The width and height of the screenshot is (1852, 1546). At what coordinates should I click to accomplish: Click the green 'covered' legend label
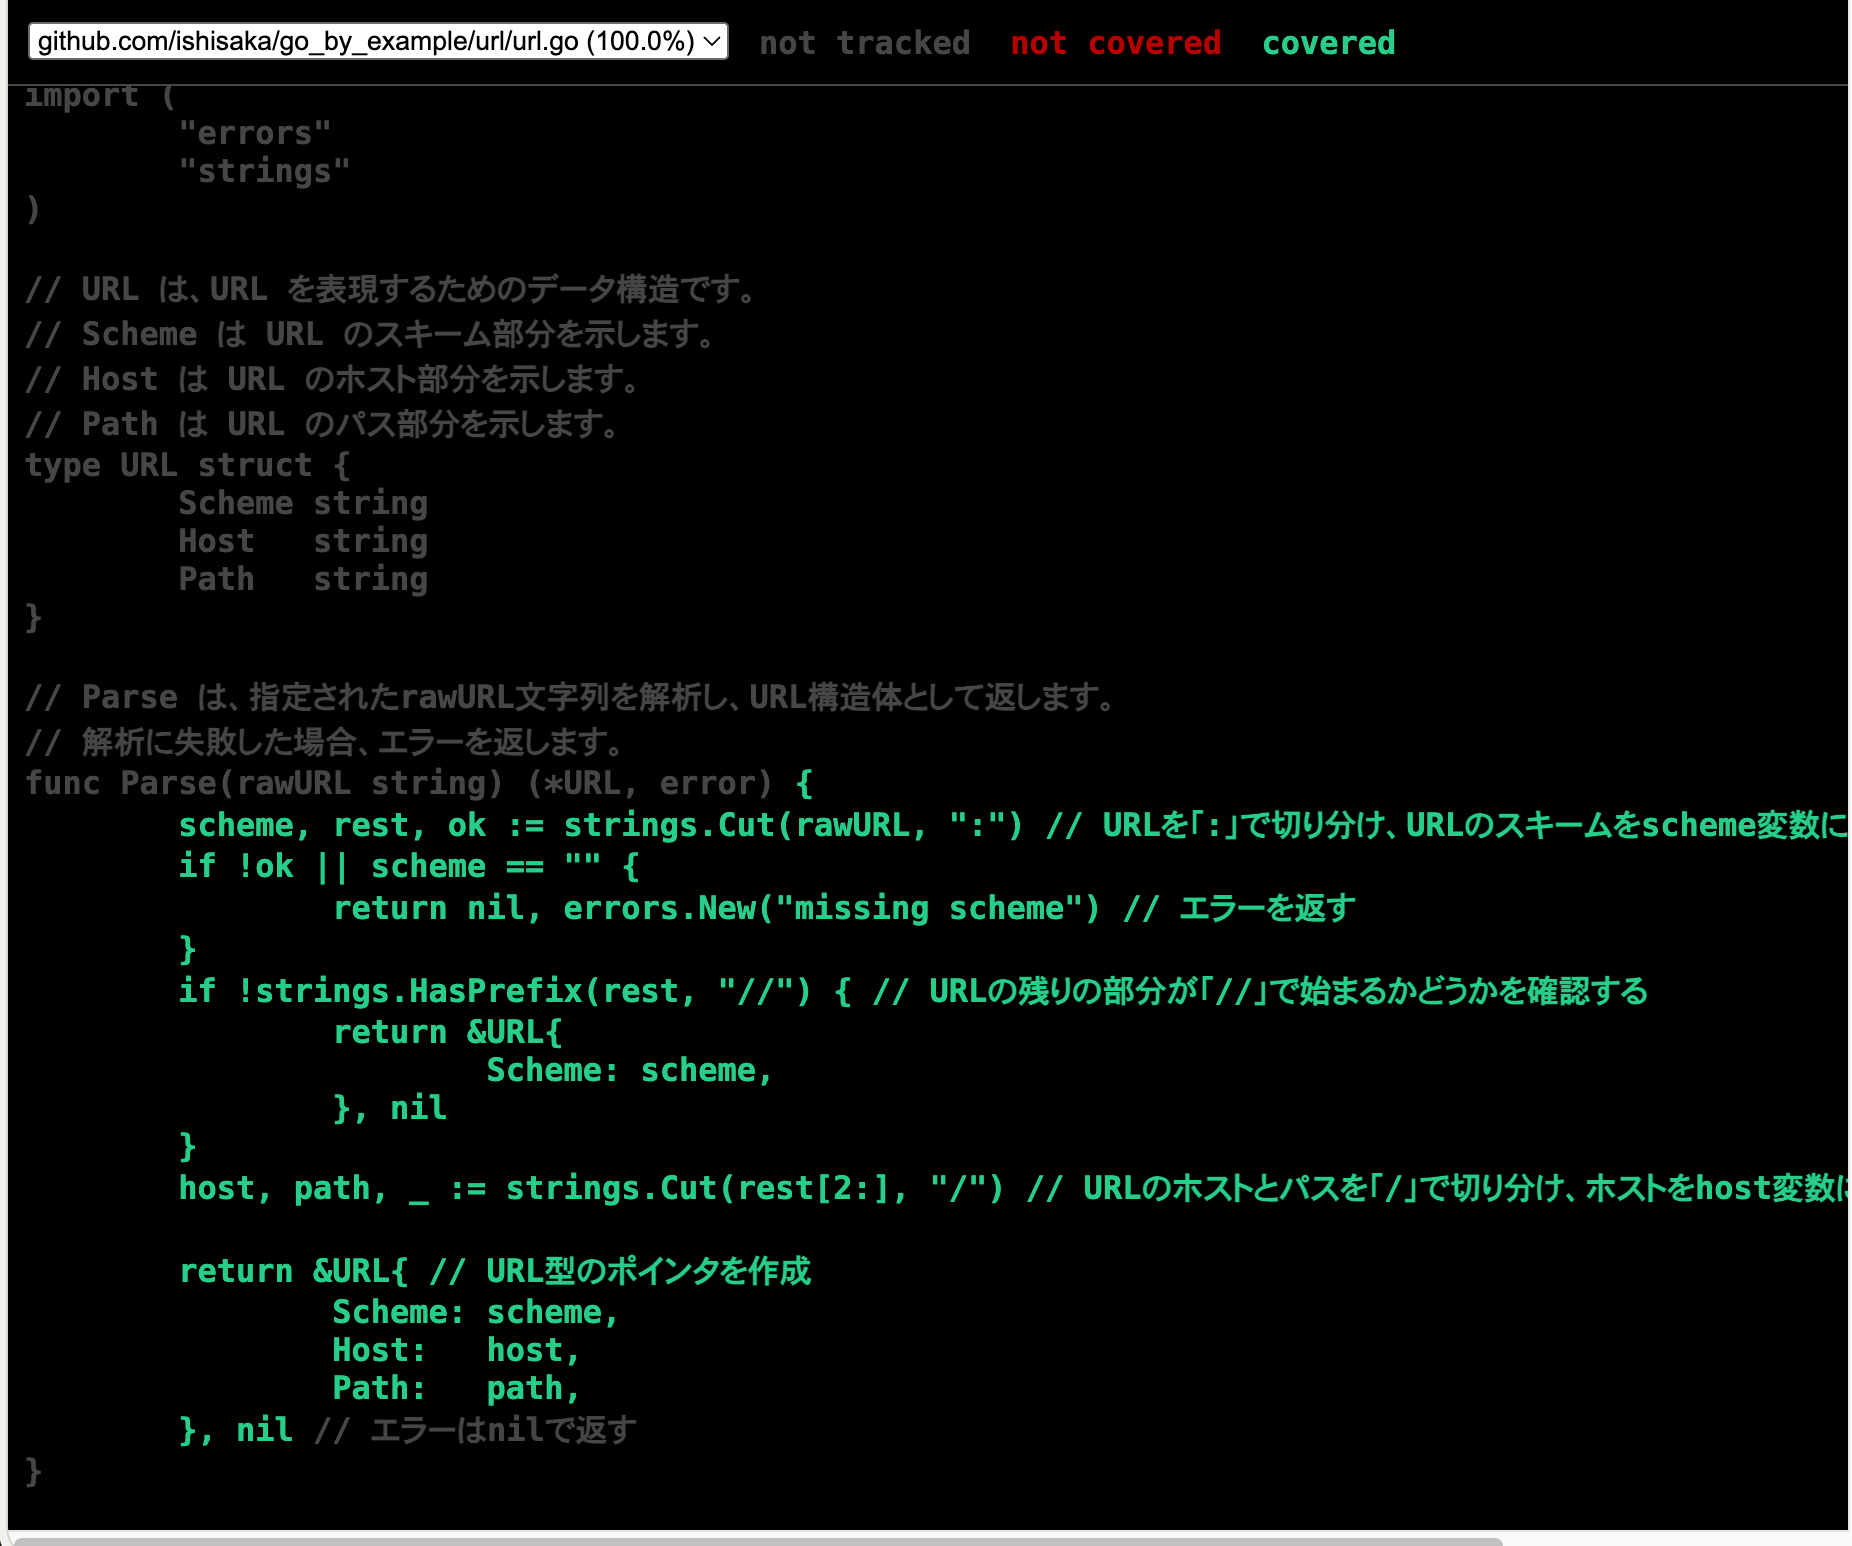(x=1328, y=43)
